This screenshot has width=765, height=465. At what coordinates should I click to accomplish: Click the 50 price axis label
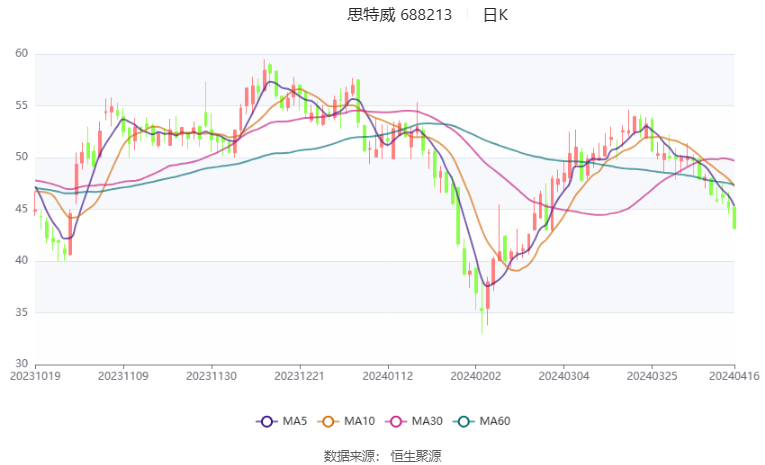tap(21, 157)
